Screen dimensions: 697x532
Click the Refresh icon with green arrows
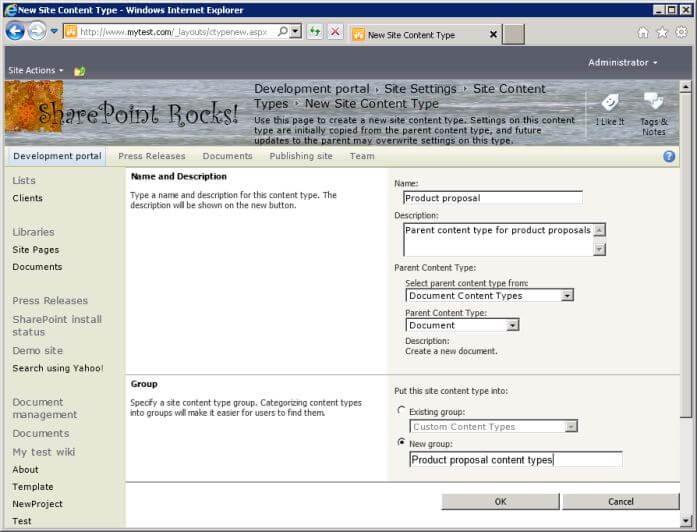pos(315,32)
